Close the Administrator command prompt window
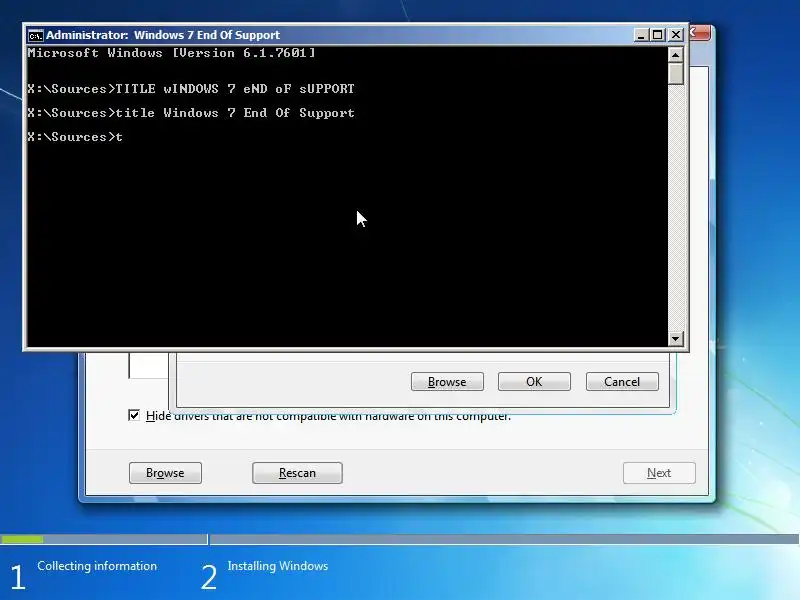The height and width of the screenshot is (600, 800). coord(676,35)
